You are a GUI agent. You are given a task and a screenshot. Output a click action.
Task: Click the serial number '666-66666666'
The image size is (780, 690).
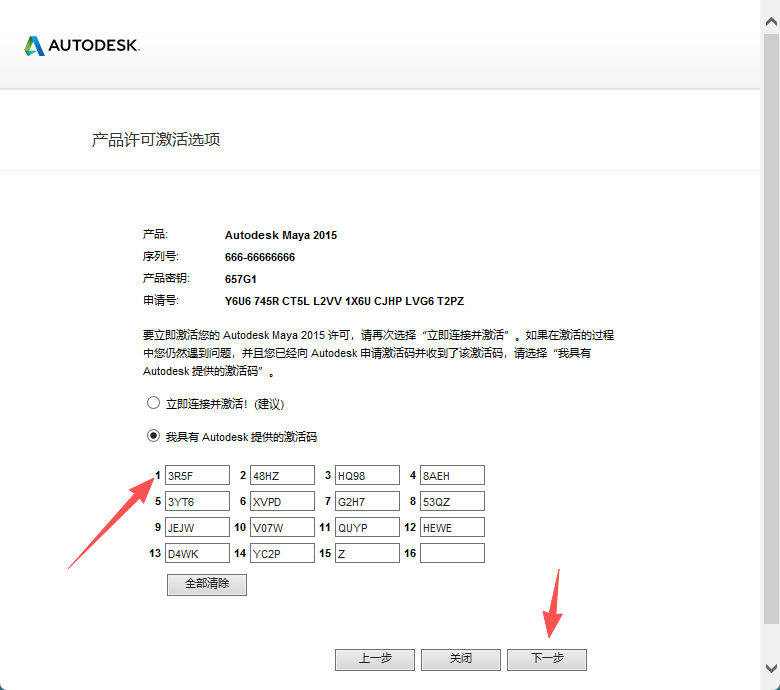(260, 257)
